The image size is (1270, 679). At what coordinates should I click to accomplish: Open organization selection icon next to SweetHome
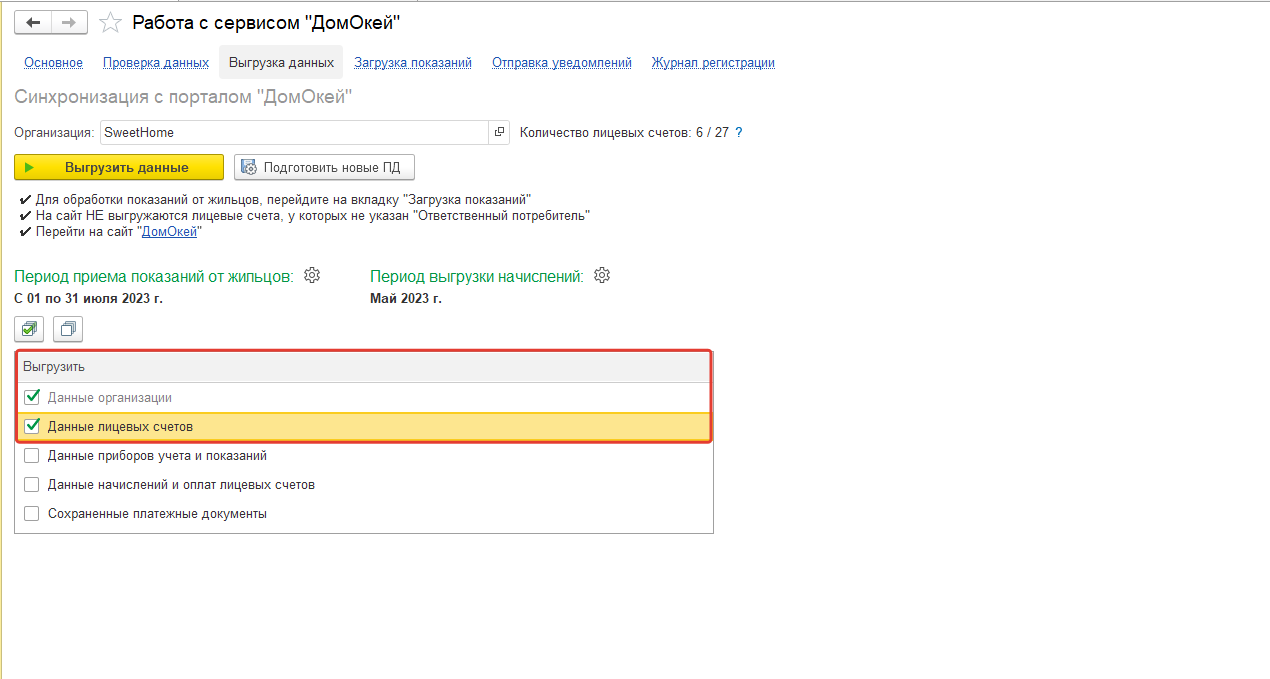pyautogui.click(x=500, y=132)
